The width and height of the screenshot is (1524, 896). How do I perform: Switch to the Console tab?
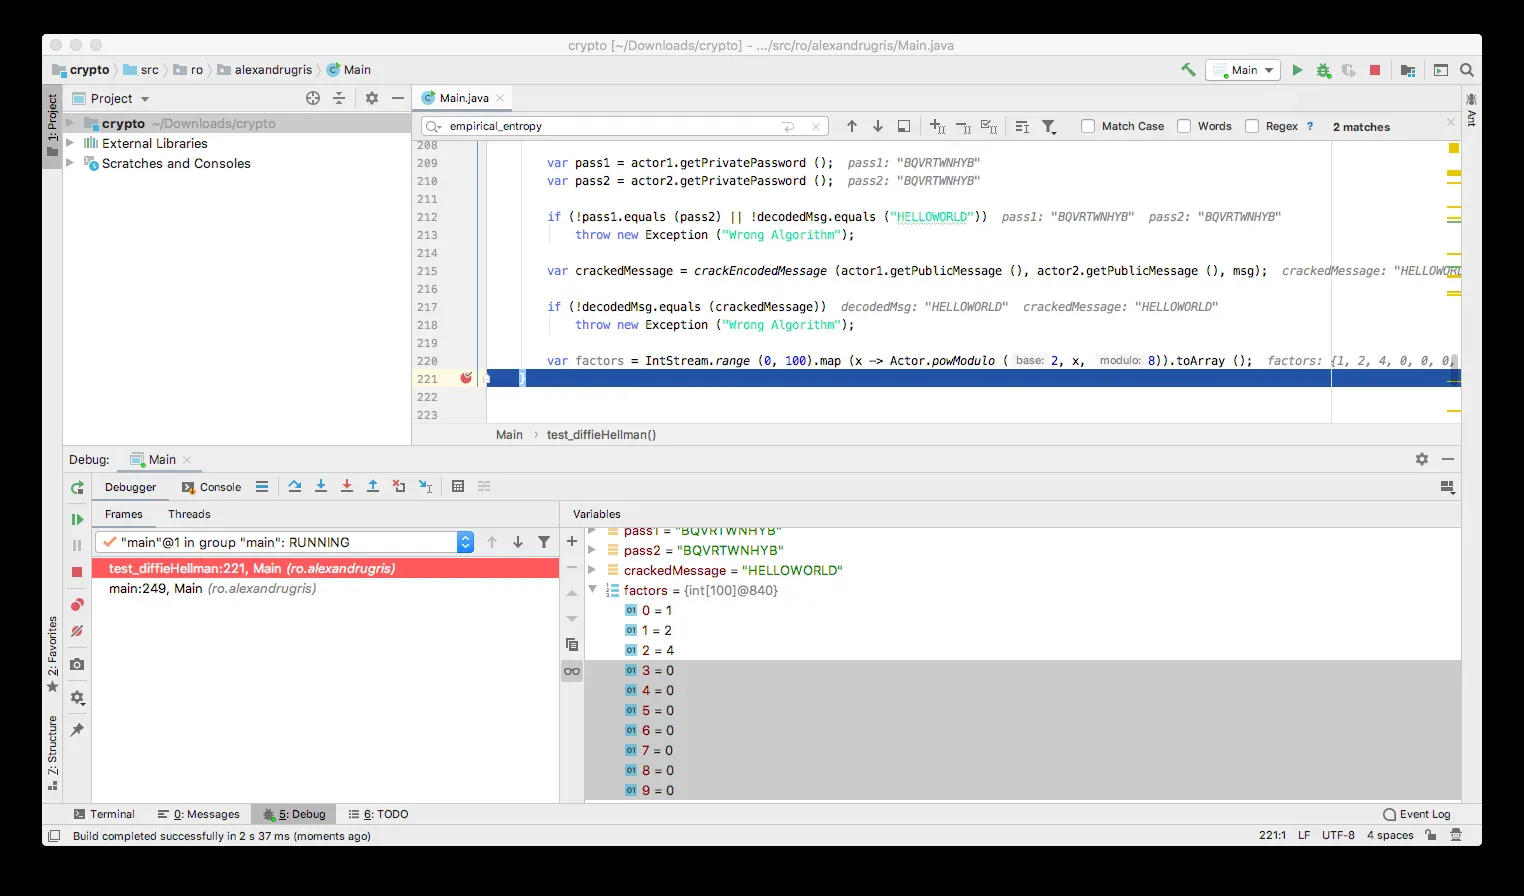[211, 487]
